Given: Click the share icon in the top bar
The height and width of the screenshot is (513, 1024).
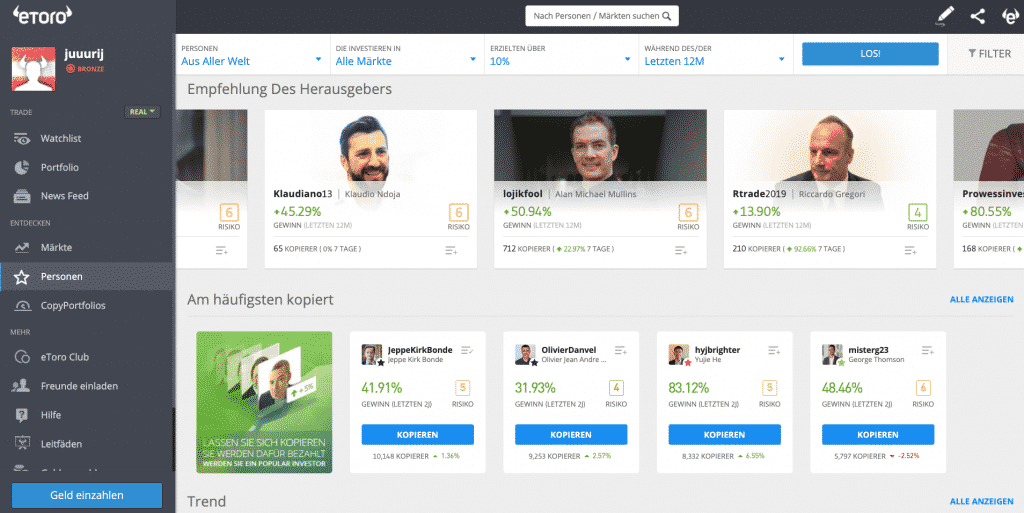Looking at the screenshot, I should pyautogui.click(x=978, y=16).
